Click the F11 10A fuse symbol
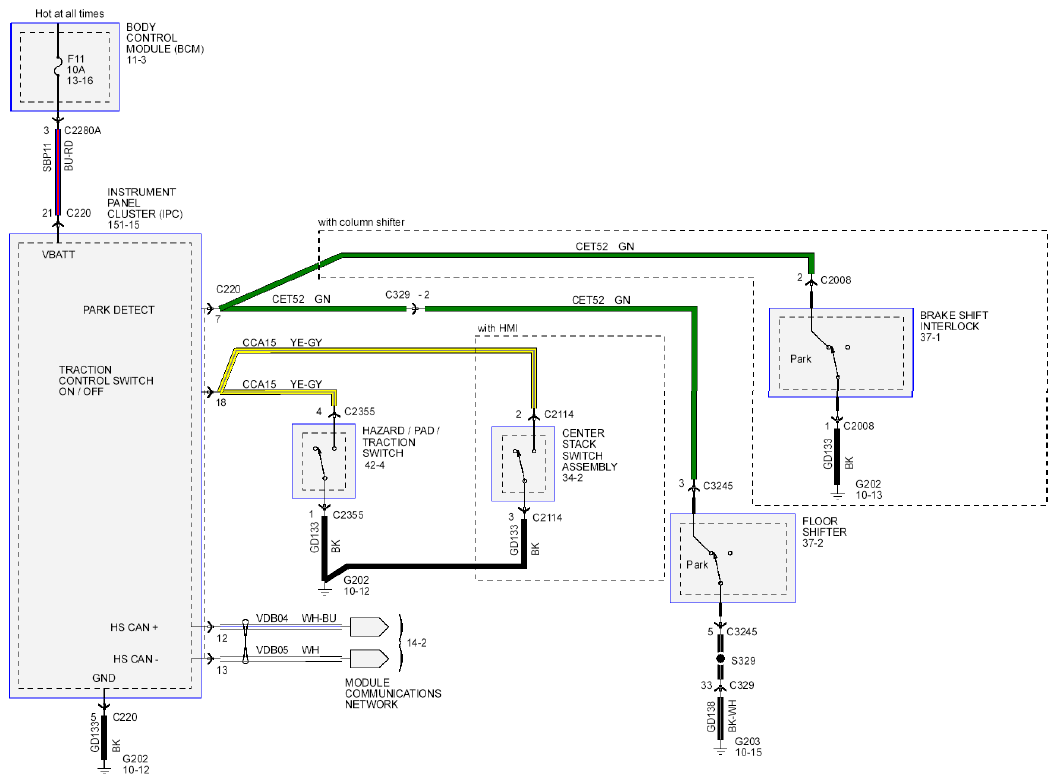This screenshot has height=783, width=1057. (x=58, y=69)
